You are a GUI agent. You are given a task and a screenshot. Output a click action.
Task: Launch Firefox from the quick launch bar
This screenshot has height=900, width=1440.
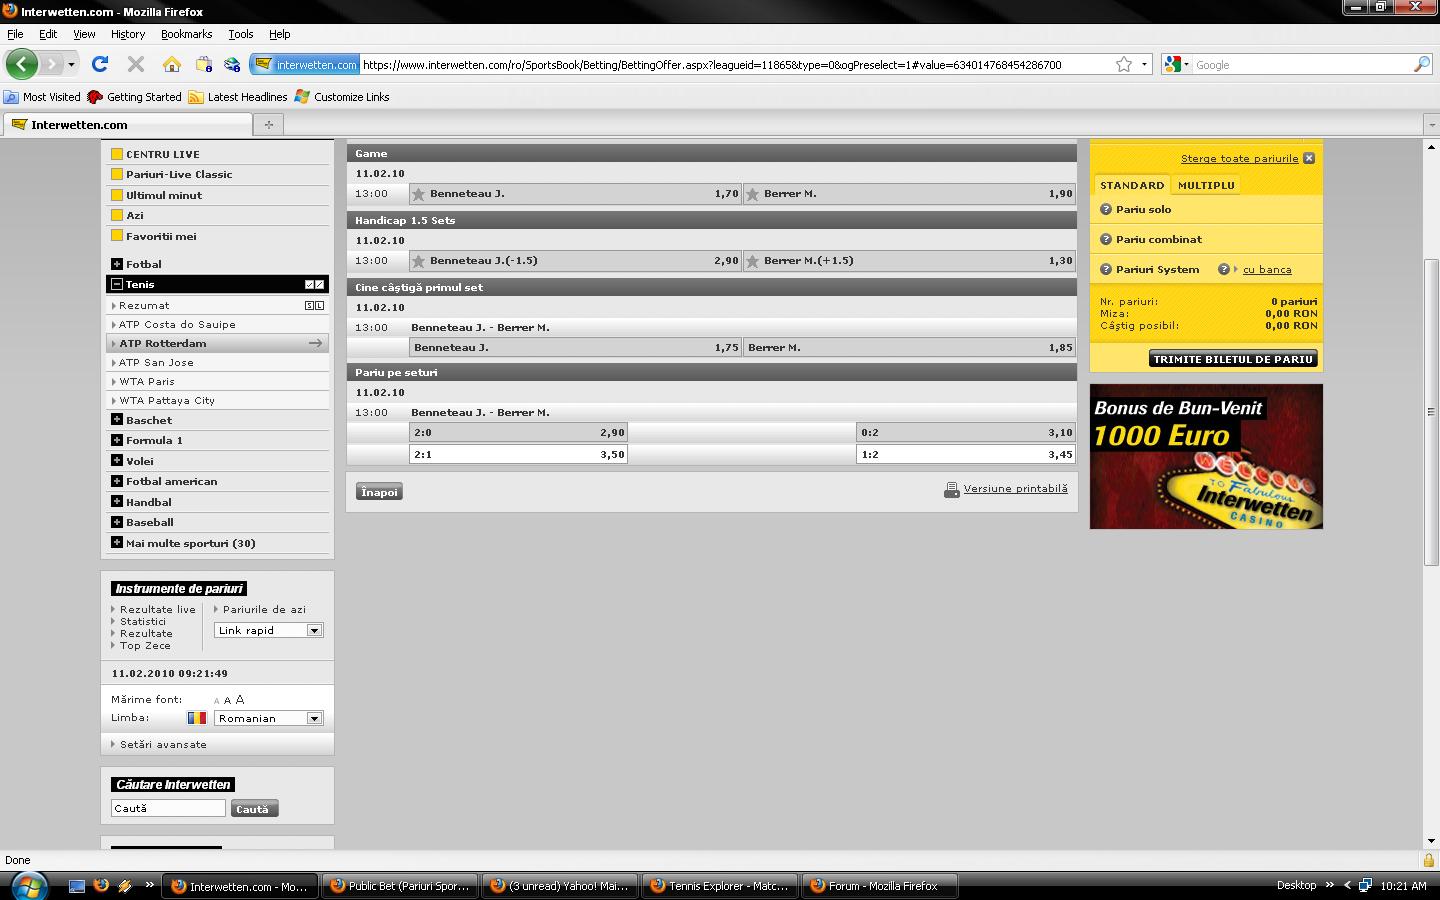point(101,886)
